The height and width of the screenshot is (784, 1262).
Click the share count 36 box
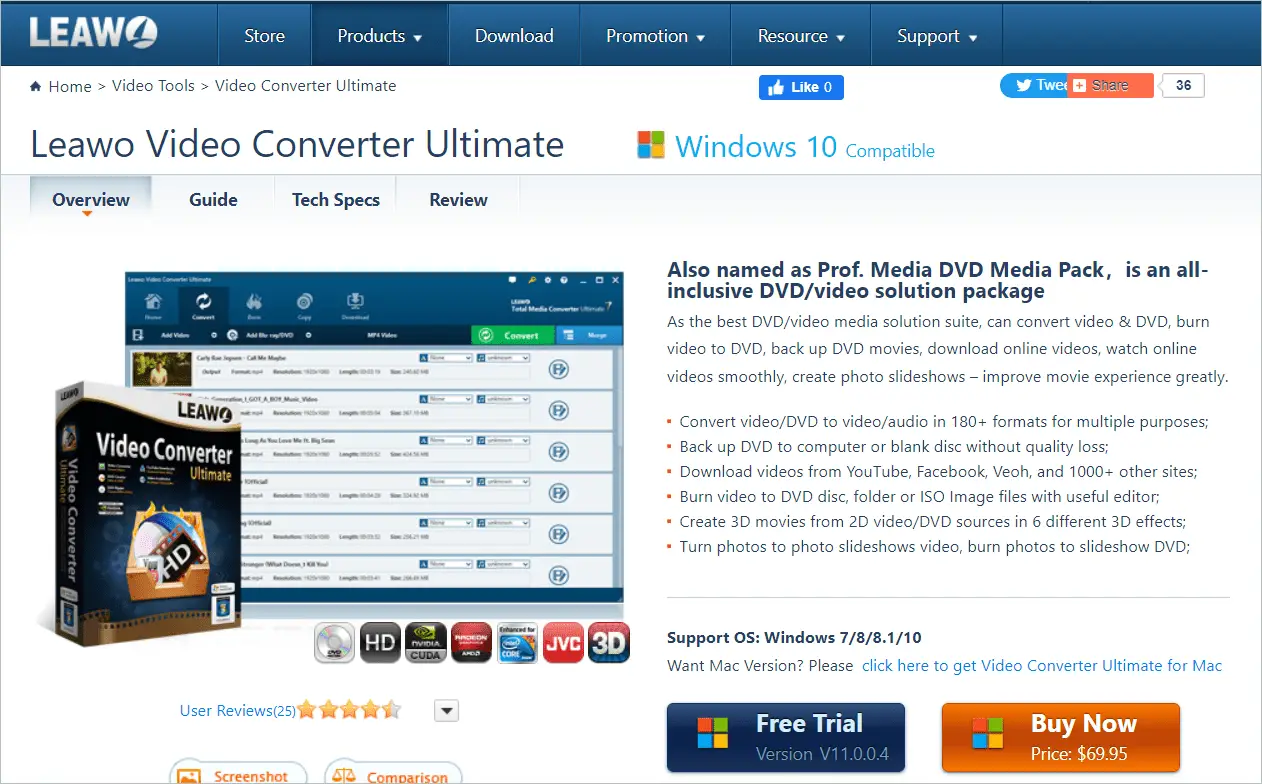[1183, 85]
